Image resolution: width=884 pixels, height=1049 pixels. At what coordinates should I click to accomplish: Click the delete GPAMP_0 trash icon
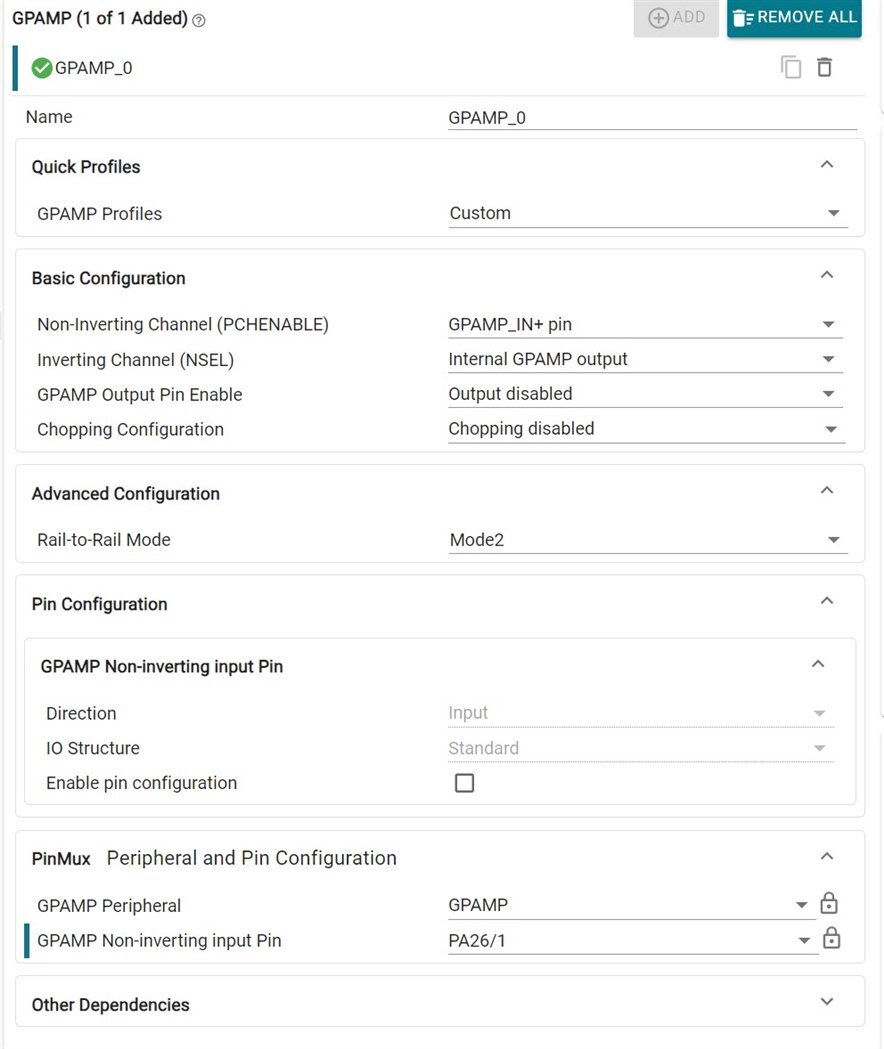(824, 68)
